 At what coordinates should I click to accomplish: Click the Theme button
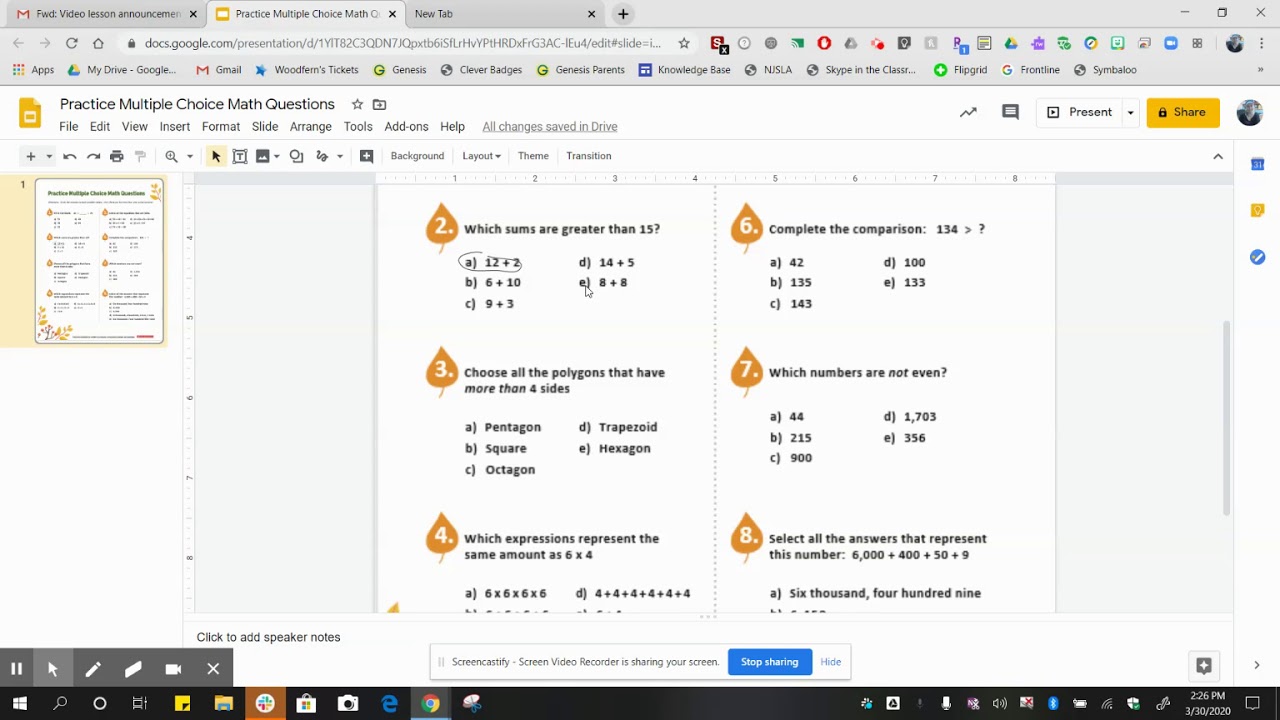(x=533, y=156)
